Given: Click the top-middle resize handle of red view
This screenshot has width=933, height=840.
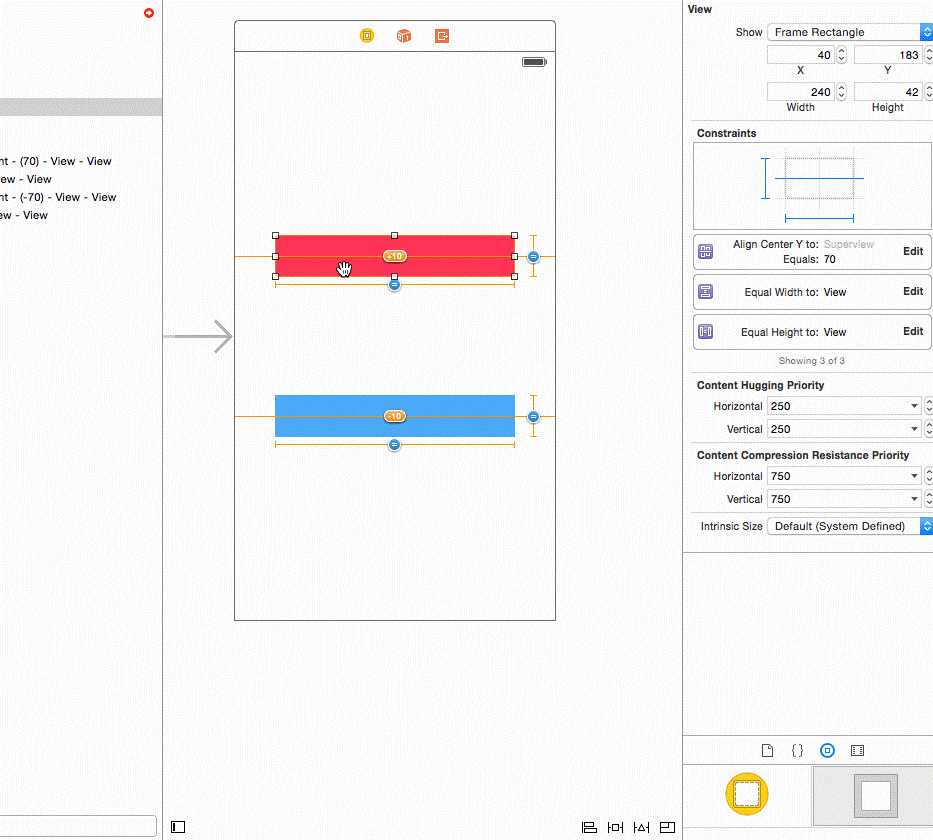Looking at the screenshot, I should coord(395,236).
